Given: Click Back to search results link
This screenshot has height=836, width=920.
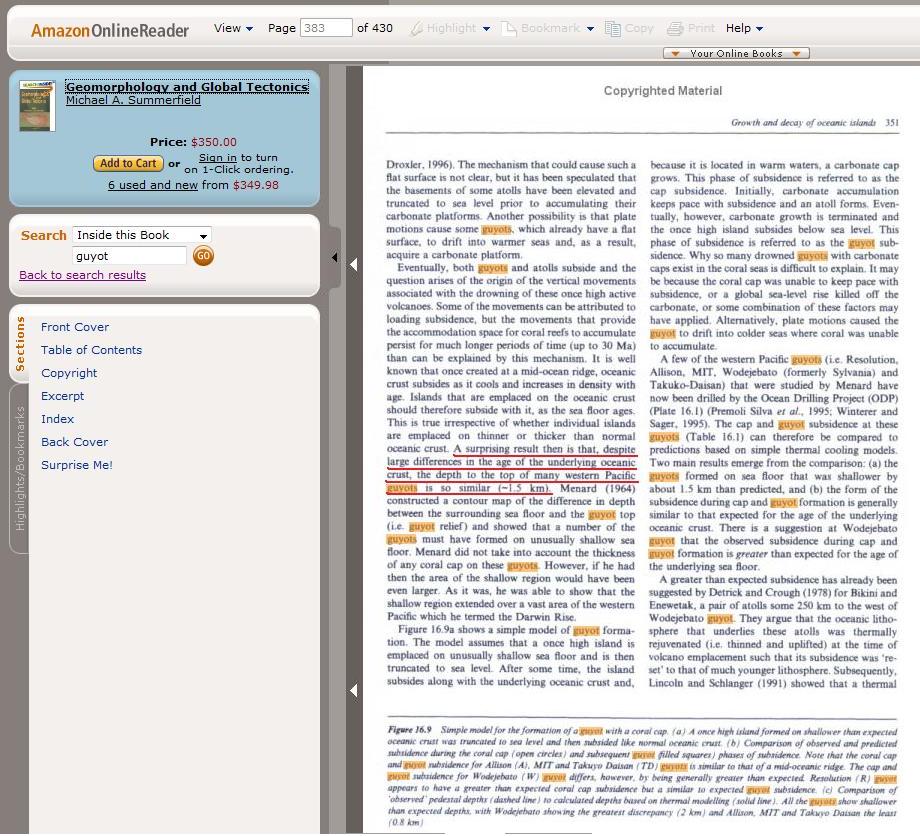Looking at the screenshot, I should click(x=83, y=275).
